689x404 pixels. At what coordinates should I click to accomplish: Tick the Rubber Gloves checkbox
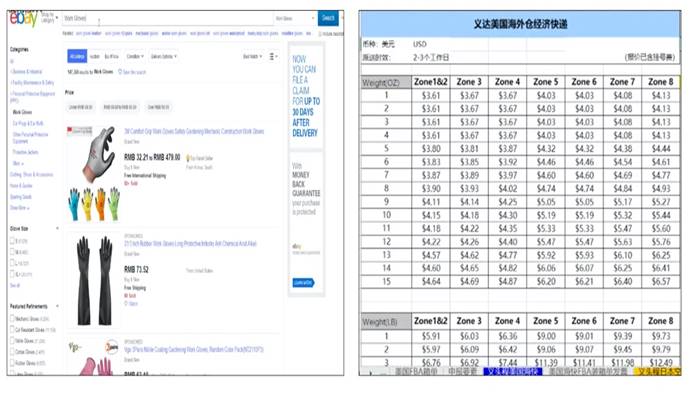coord(12,363)
